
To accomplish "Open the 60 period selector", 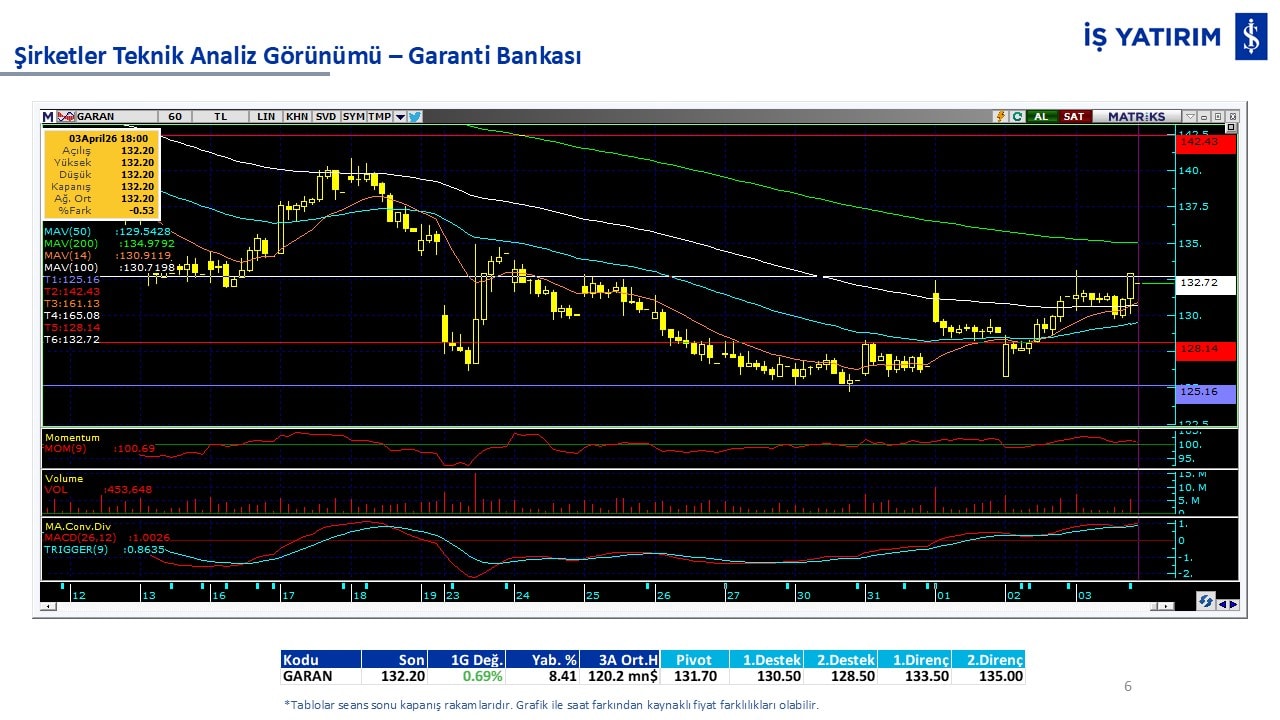I will coord(175,117).
